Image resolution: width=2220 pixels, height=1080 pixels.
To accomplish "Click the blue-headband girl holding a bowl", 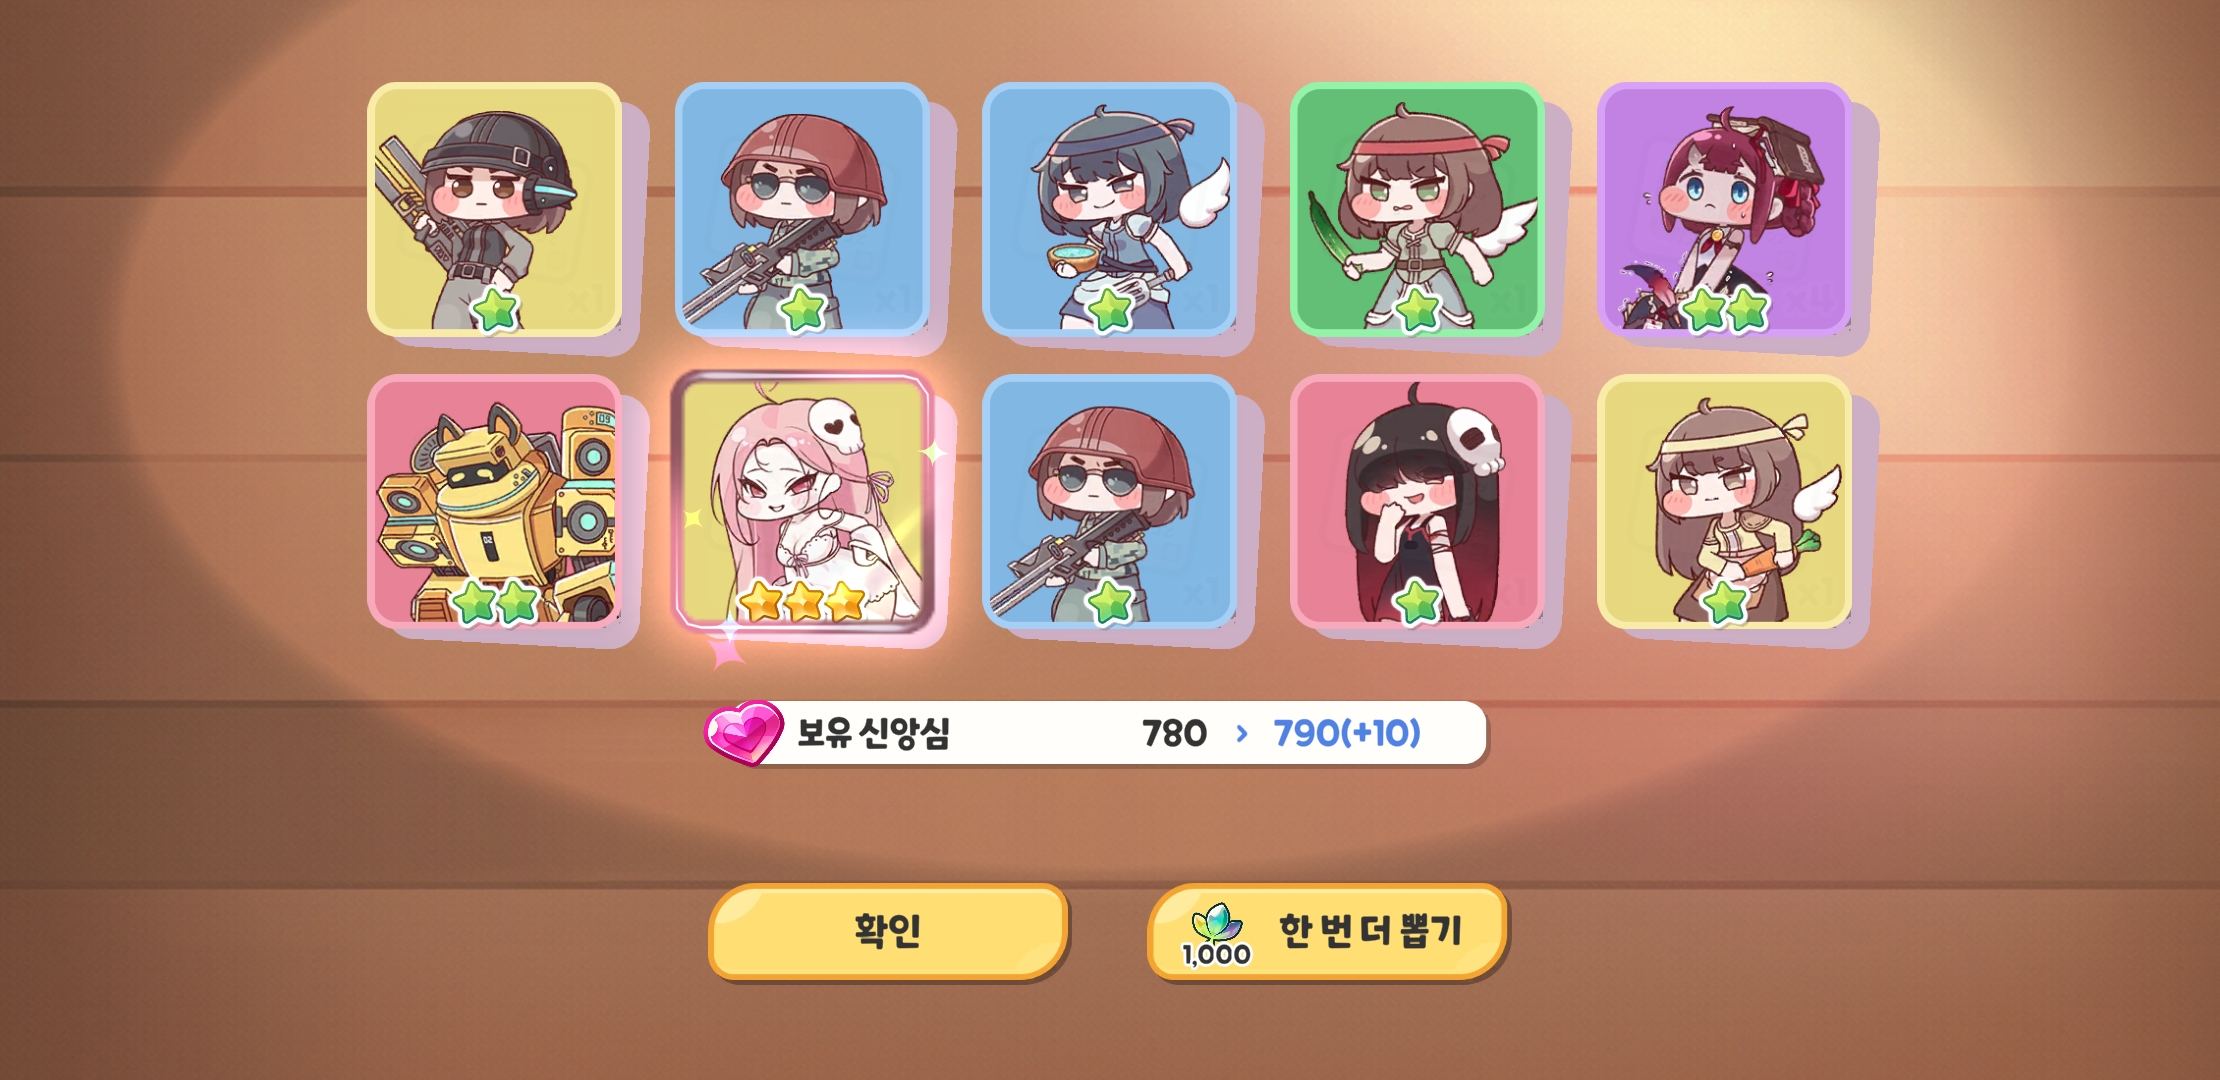I will [x=1110, y=210].
